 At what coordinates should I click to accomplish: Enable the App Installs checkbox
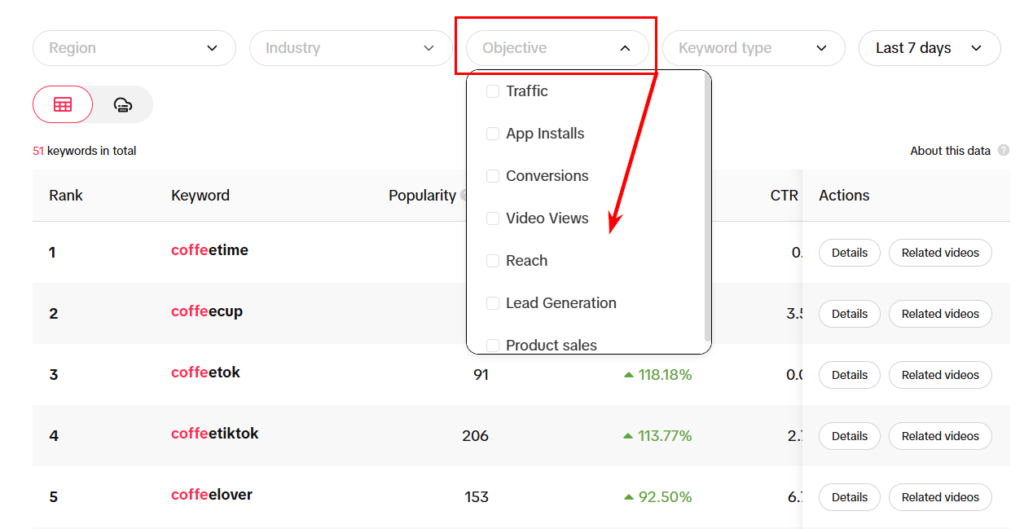(x=492, y=134)
